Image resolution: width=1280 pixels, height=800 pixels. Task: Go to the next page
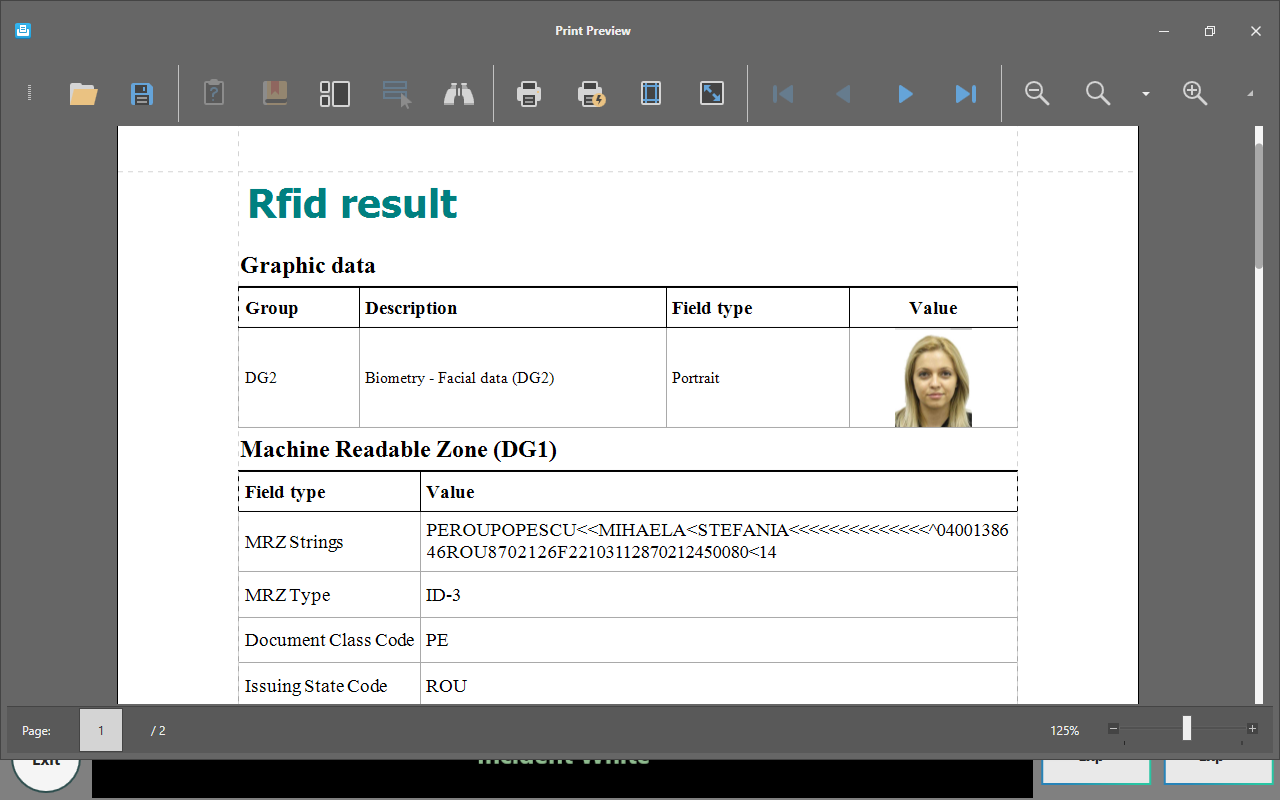point(905,94)
